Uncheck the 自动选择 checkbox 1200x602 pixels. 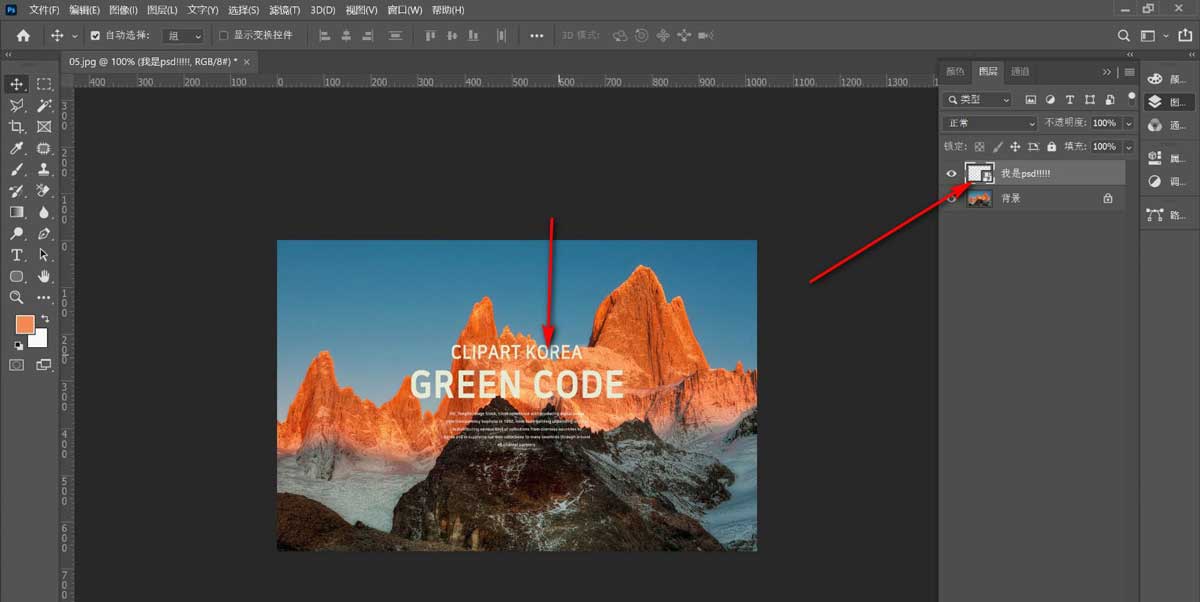coord(95,35)
